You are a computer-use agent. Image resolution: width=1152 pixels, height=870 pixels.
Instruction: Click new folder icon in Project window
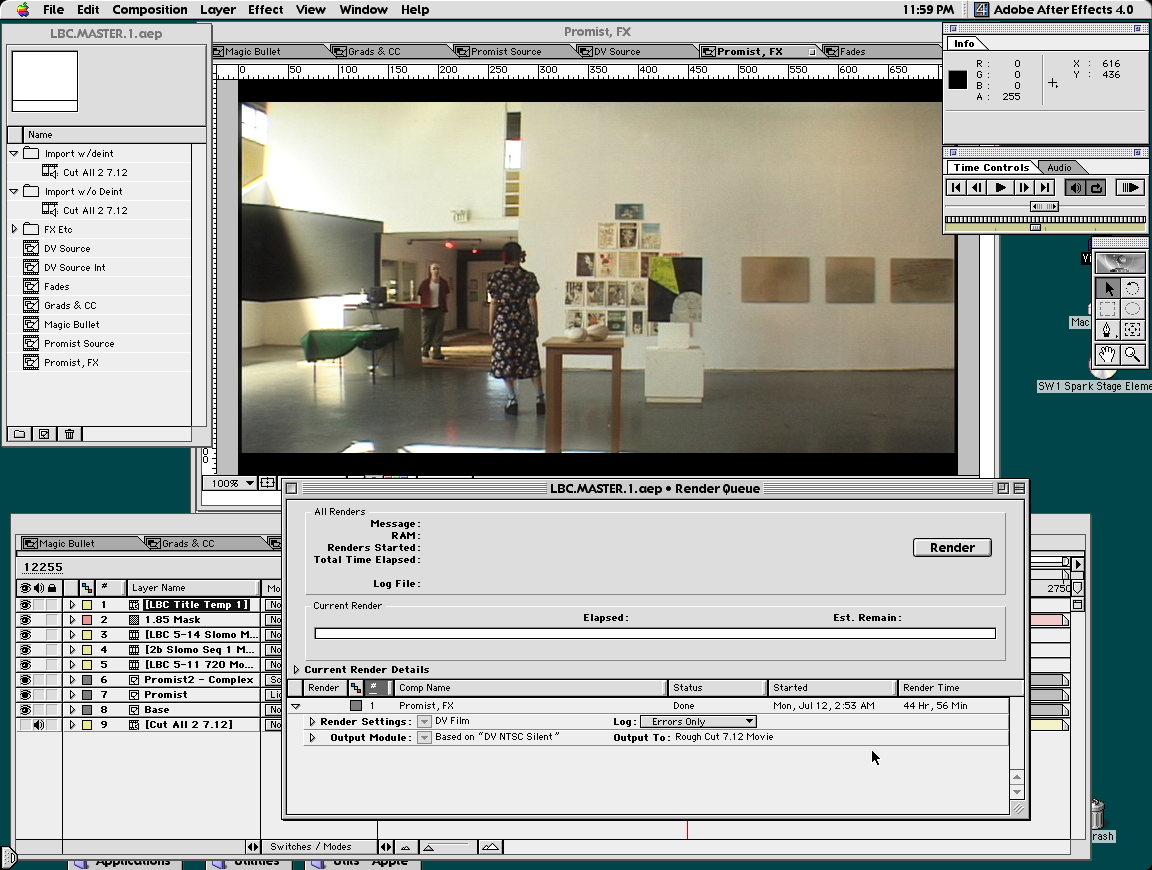(x=20, y=434)
